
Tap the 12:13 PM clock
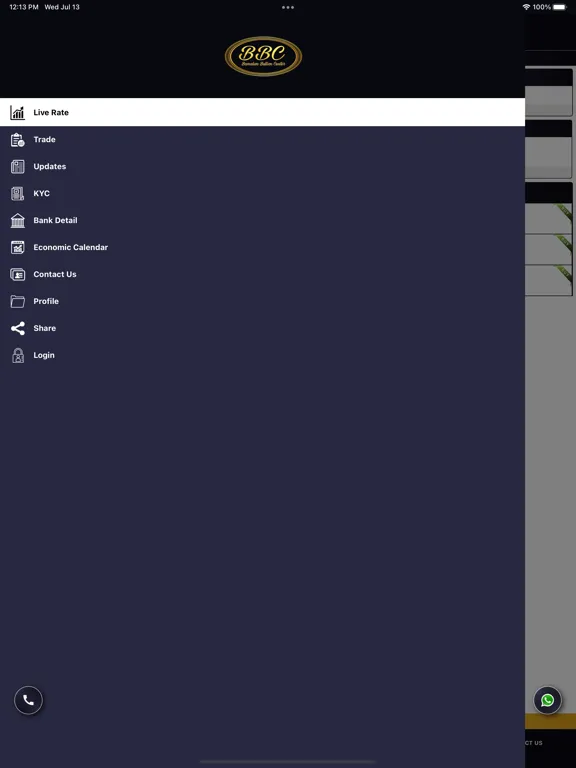pos(24,7)
